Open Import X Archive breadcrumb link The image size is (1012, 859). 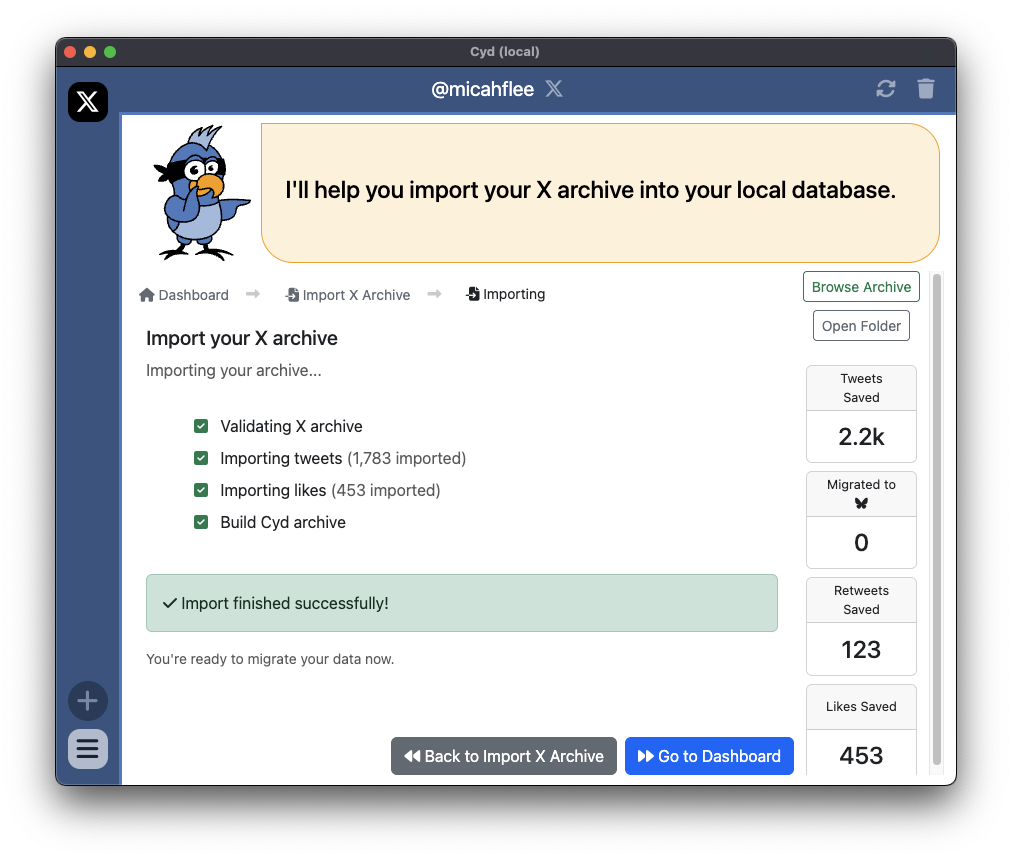(x=348, y=295)
